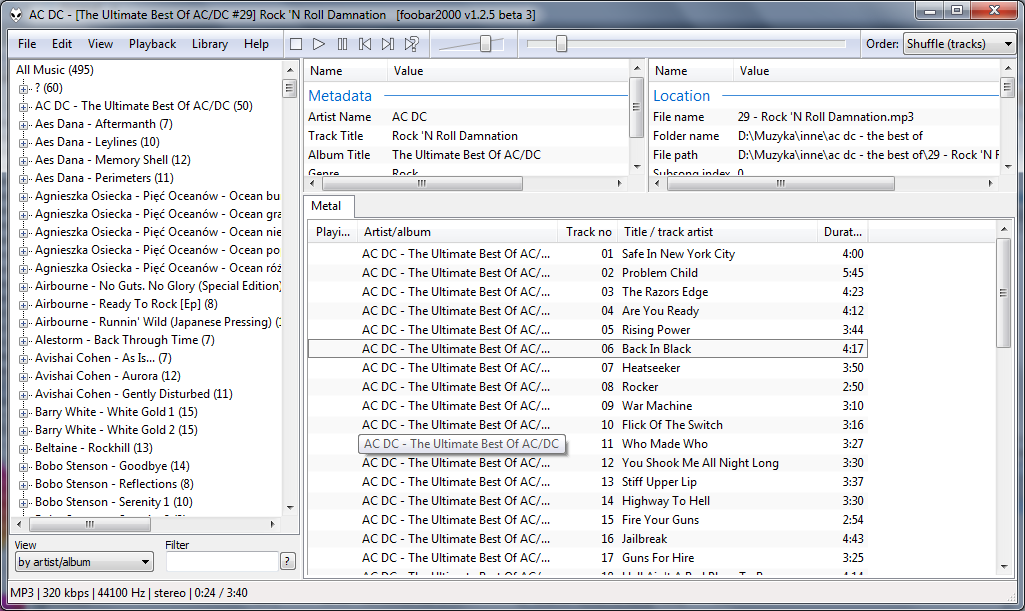Viewport: 1025px width, 611px height.
Task: Expand Aes Dana - Perimeters node
Action: click(24, 178)
